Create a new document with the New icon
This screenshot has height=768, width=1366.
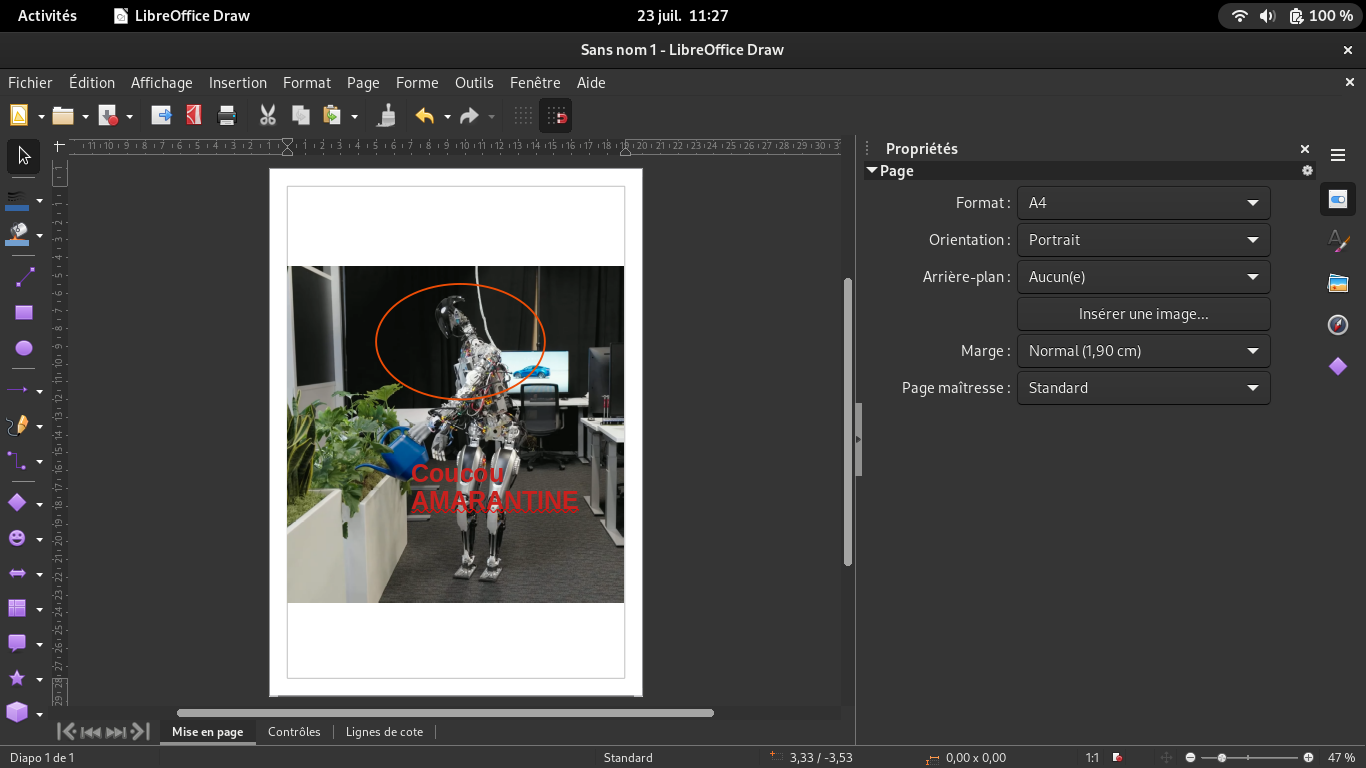18,116
